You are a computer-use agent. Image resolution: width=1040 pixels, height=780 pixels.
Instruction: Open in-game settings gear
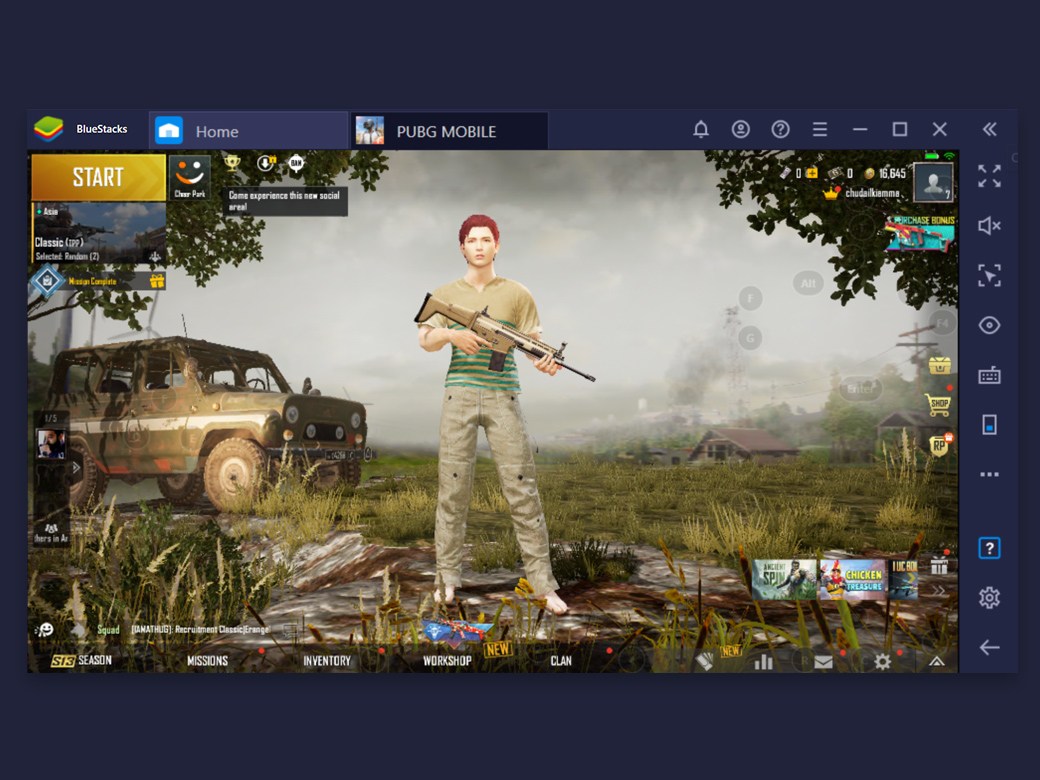coord(882,661)
